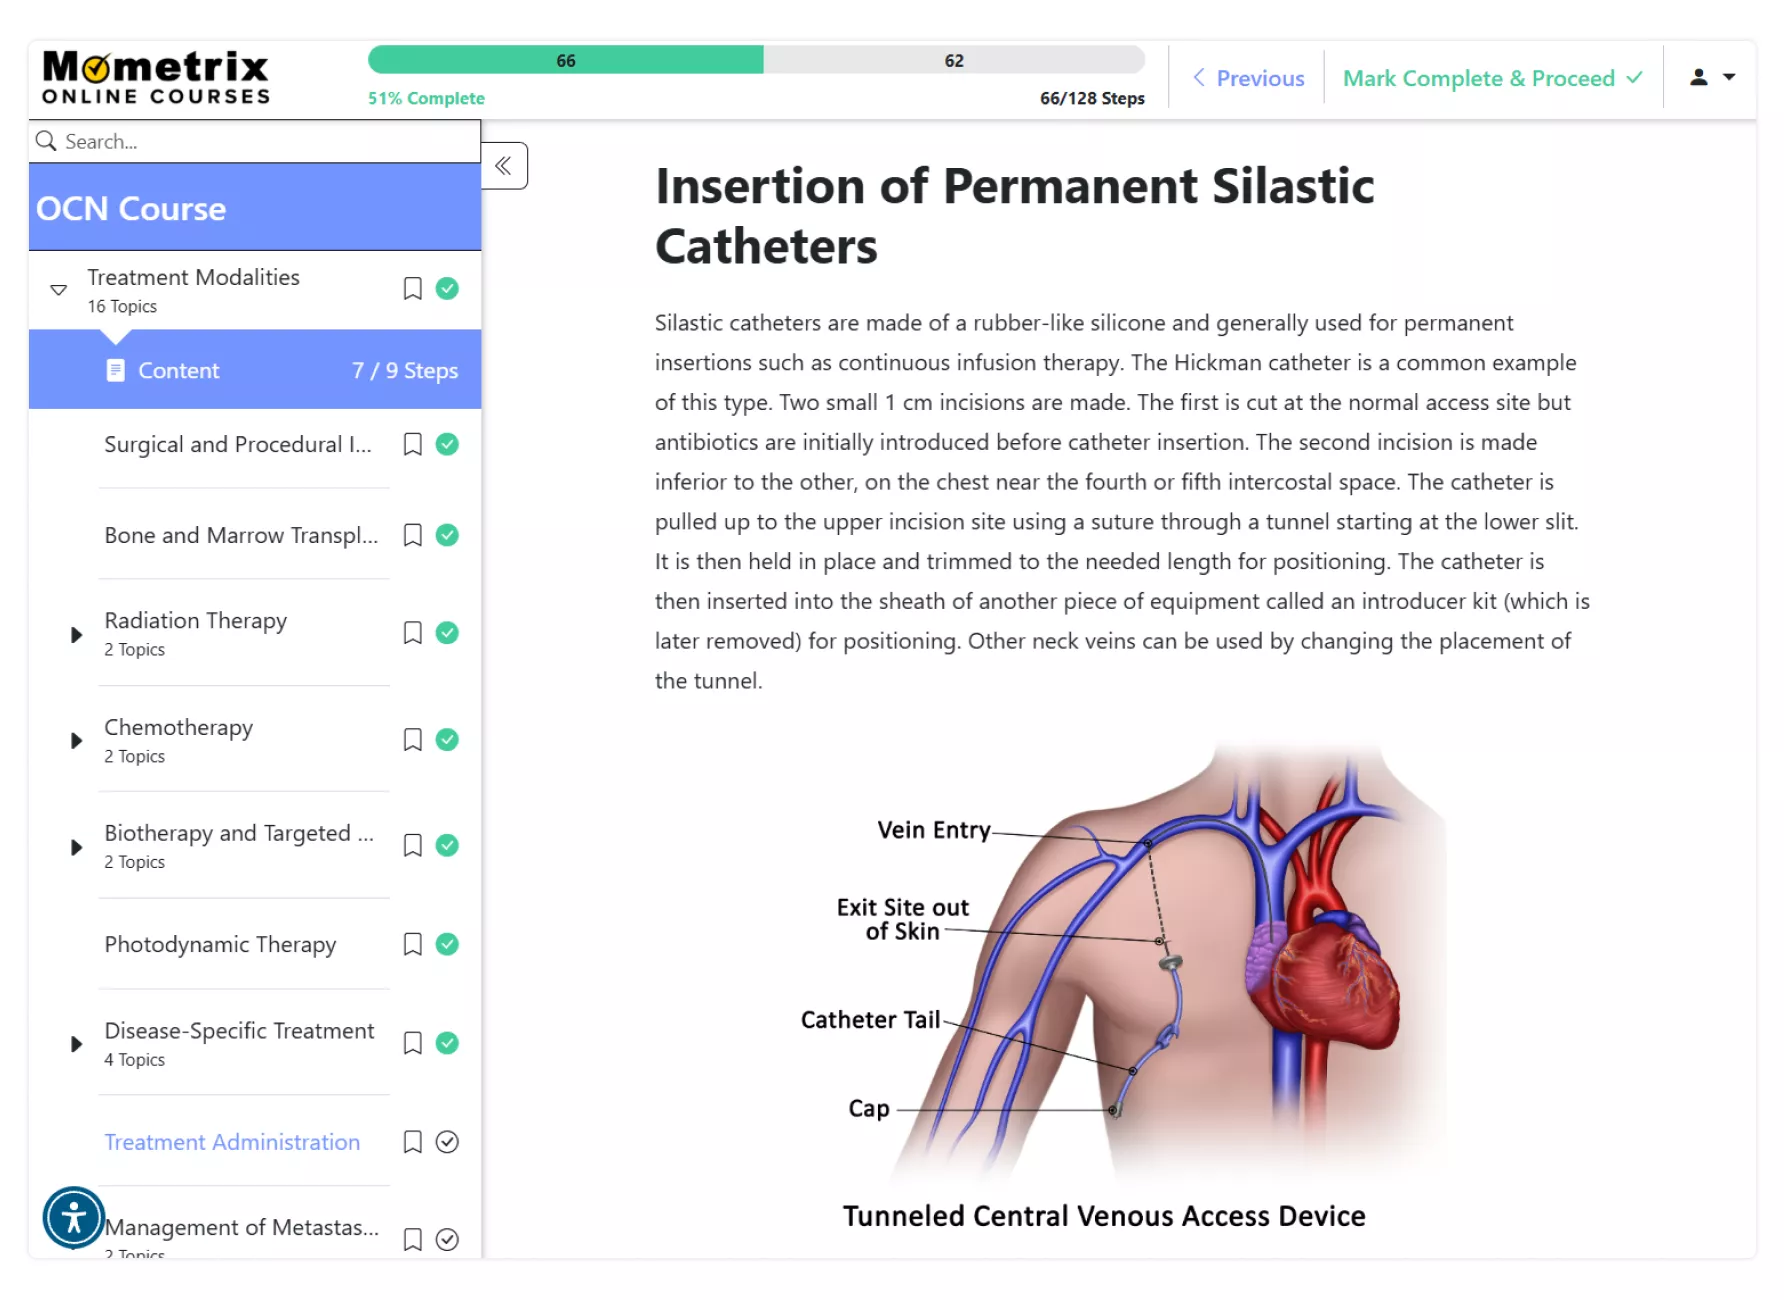The width and height of the screenshot is (1784, 1300).
Task: Open the user account dropdown menu
Action: tap(1712, 77)
